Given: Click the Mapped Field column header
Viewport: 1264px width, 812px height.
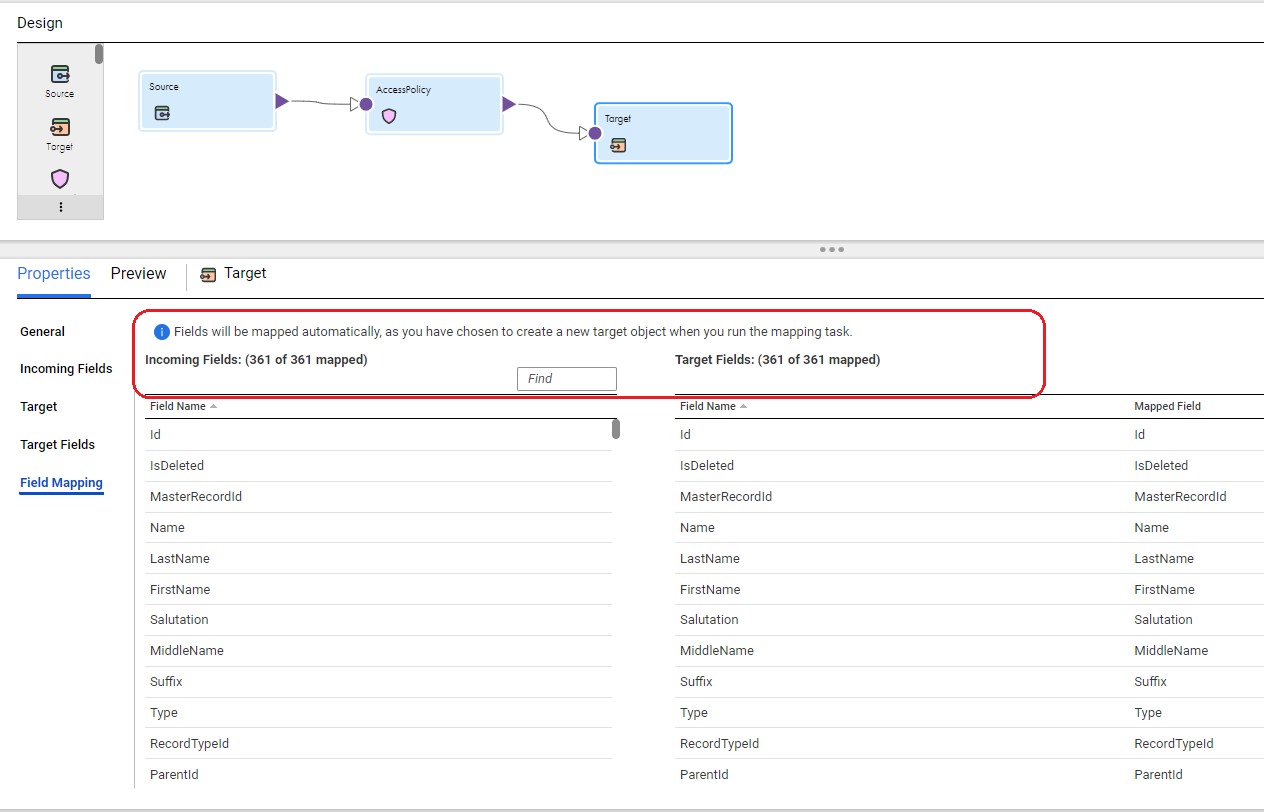Looking at the screenshot, I should [x=1167, y=407].
